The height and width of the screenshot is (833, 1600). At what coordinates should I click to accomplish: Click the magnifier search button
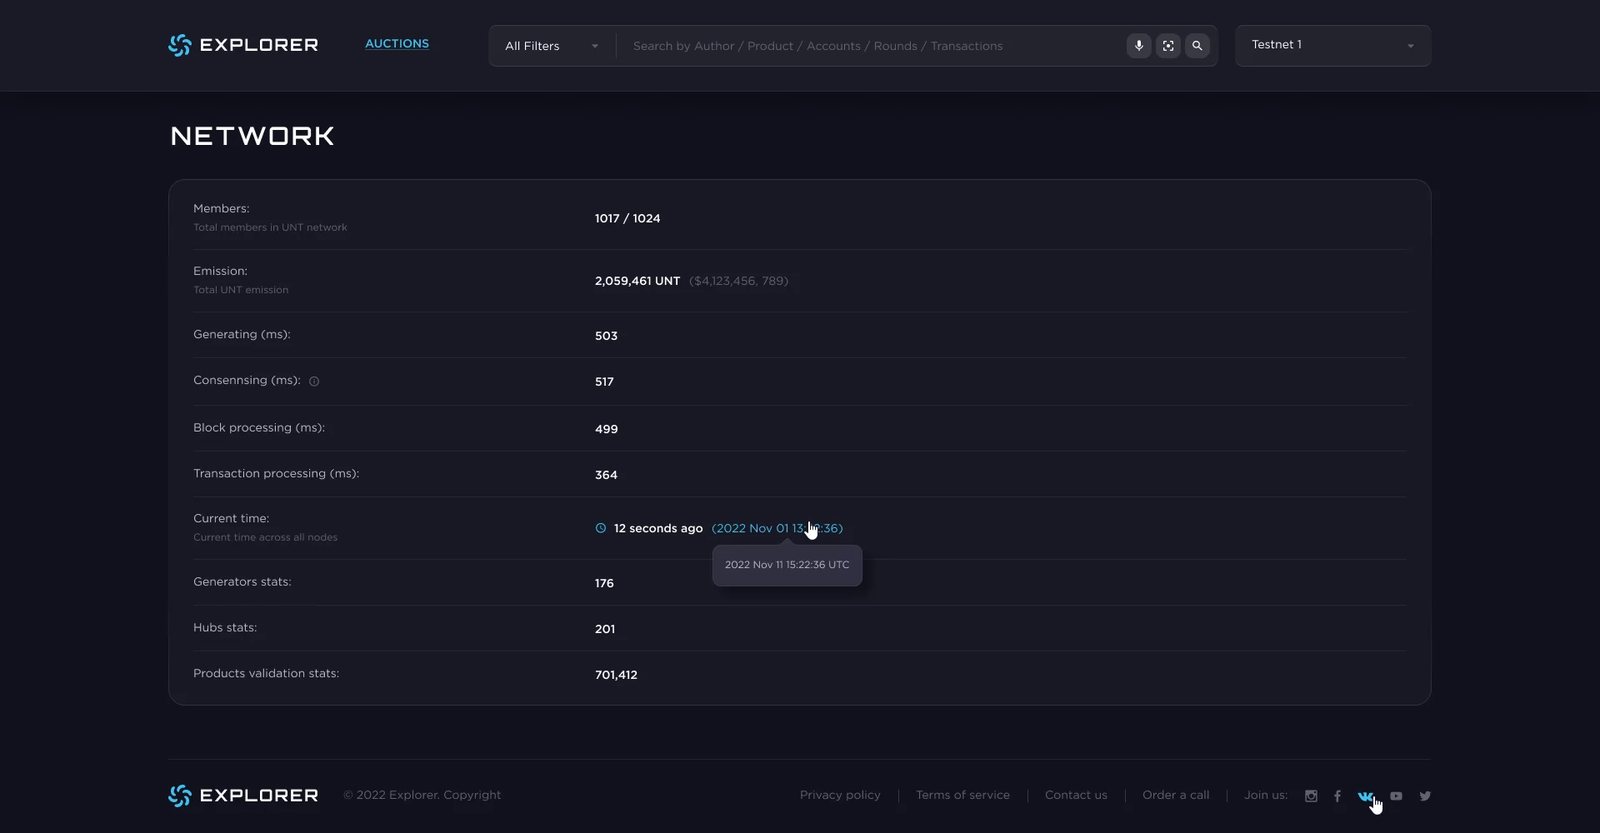click(x=1197, y=46)
